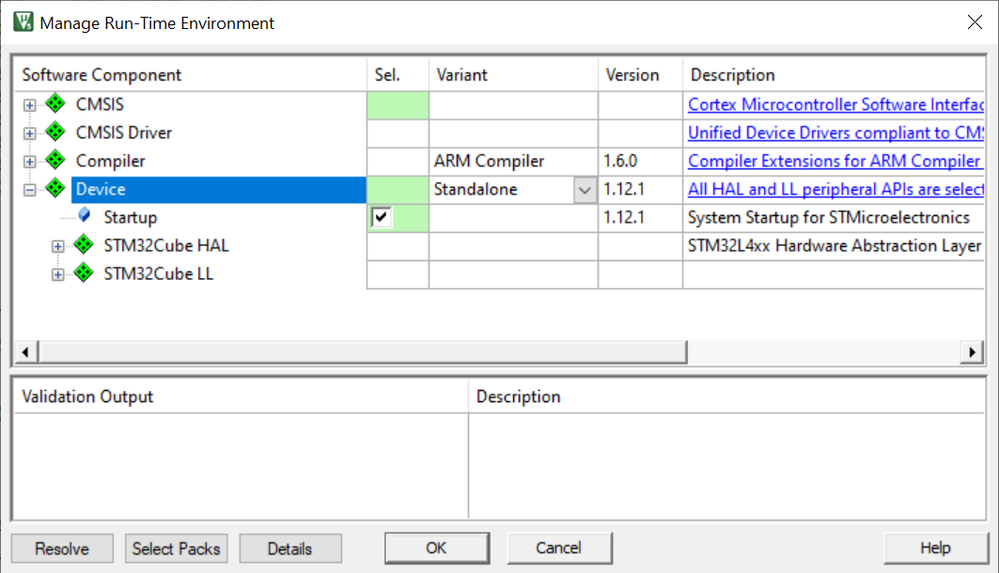Select the CMSIS row label

pyautogui.click(x=100, y=104)
